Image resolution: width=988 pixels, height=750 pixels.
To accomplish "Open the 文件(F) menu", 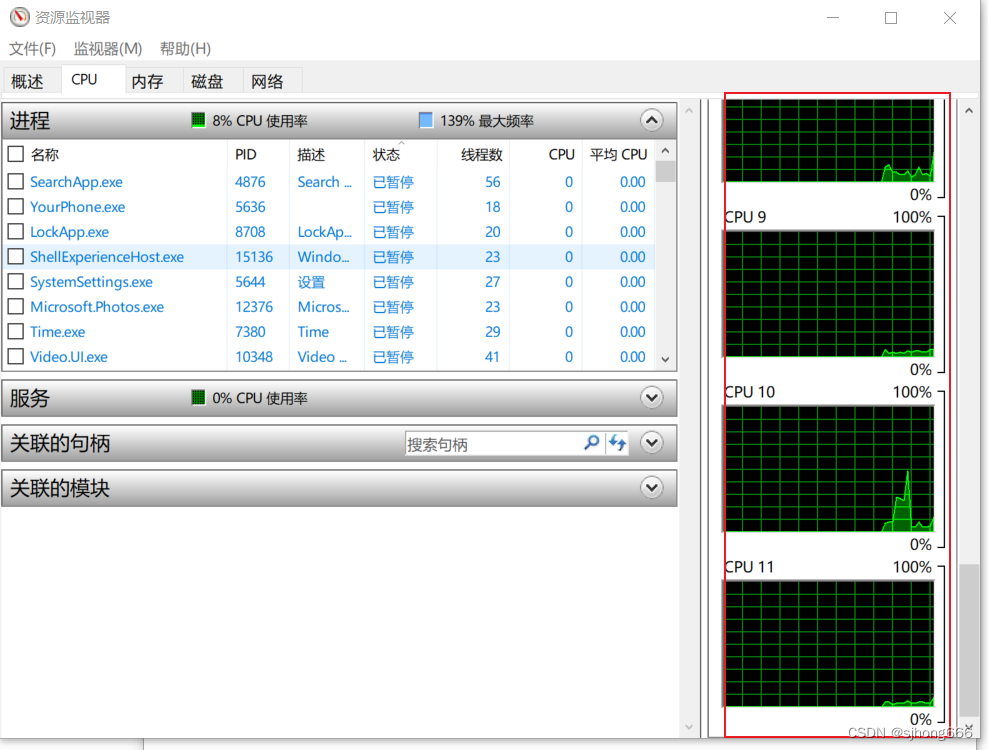I will [x=32, y=49].
